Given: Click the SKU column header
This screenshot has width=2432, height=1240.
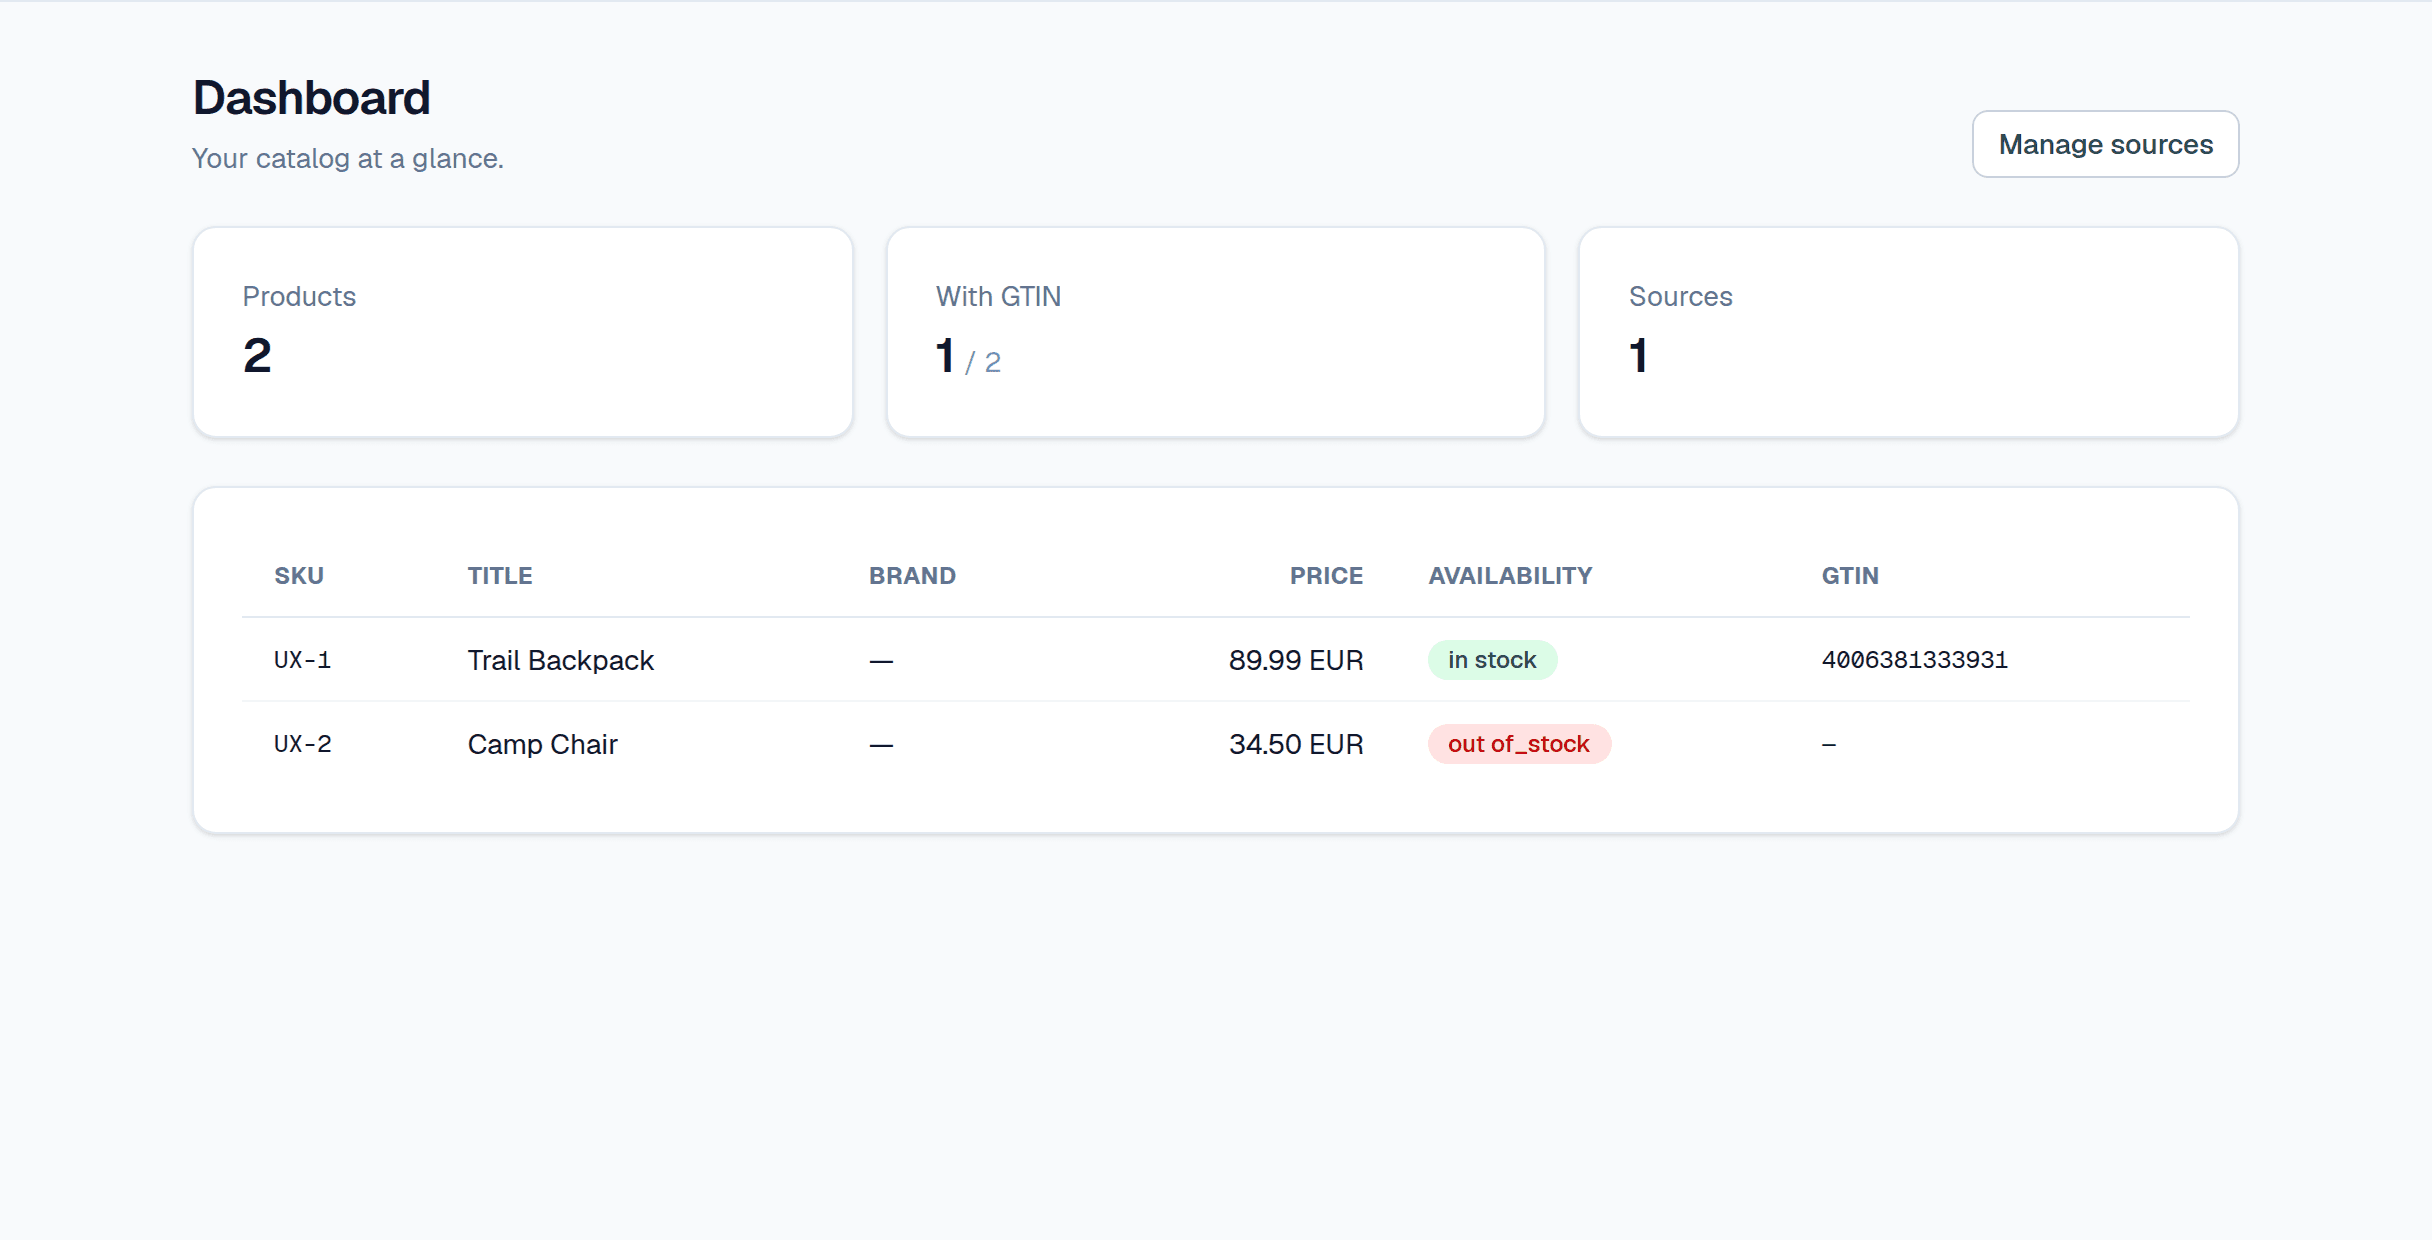Looking at the screenshot, I should point(299,576).
